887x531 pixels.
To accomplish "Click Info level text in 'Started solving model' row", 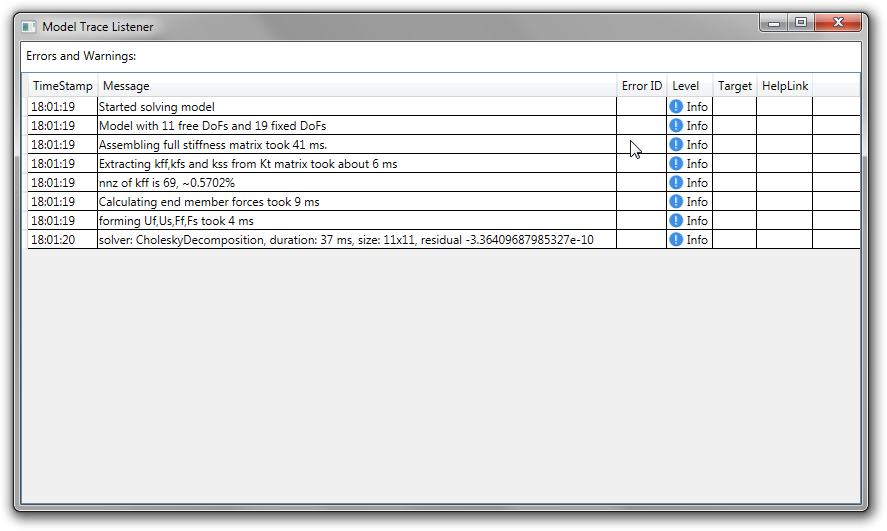I will [697, 106].
